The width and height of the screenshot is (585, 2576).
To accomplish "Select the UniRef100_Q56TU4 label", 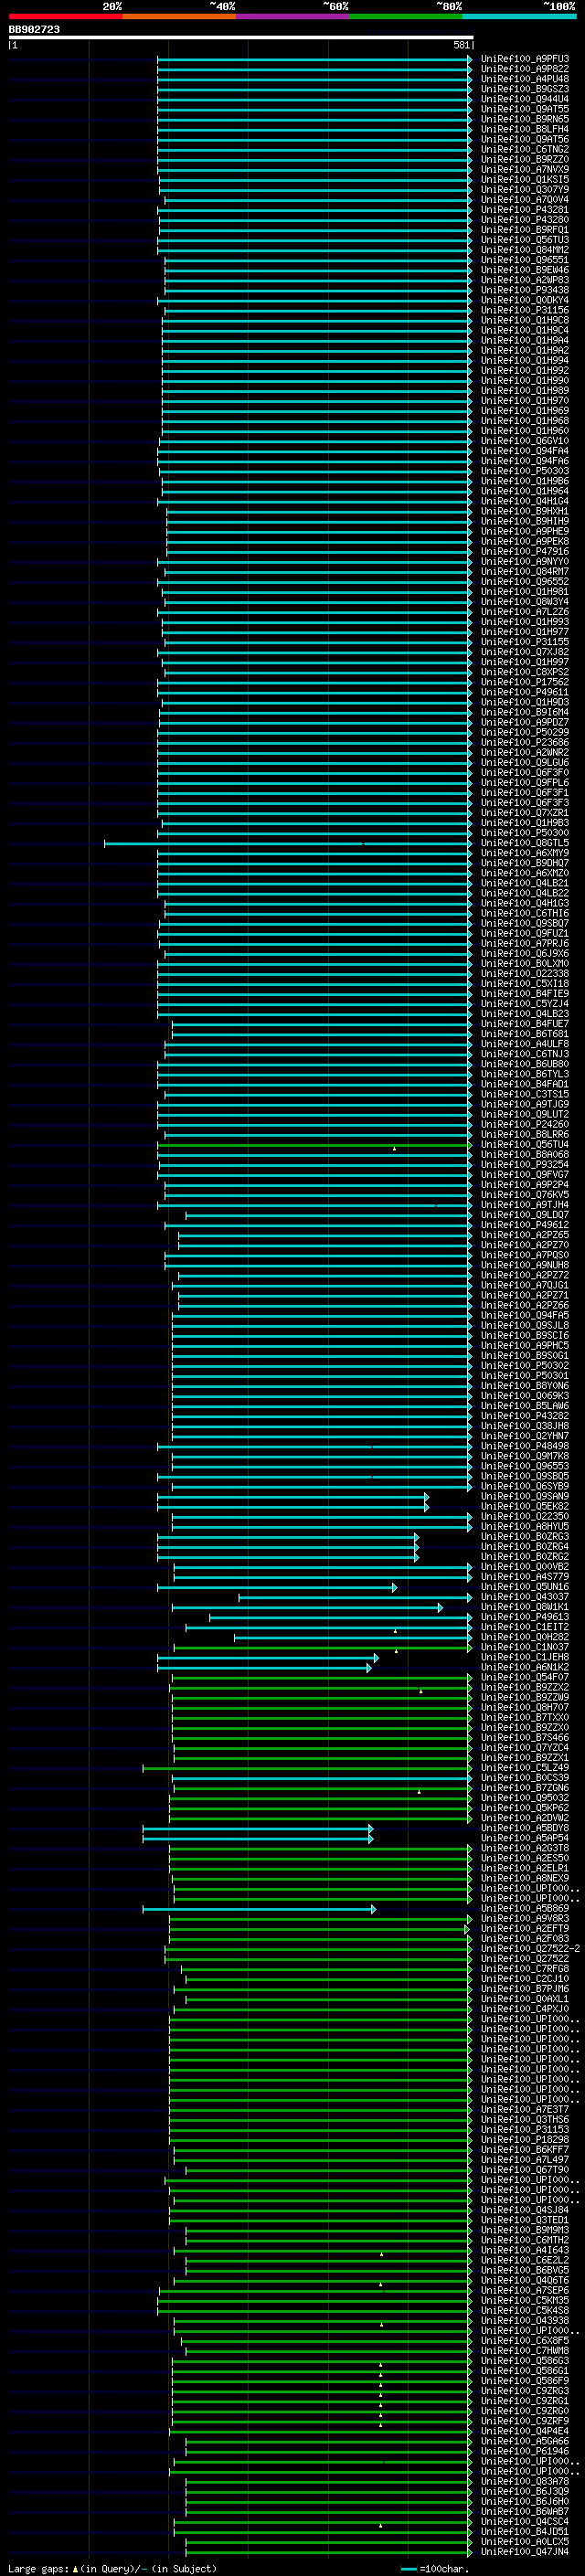I will [524, 1144].
